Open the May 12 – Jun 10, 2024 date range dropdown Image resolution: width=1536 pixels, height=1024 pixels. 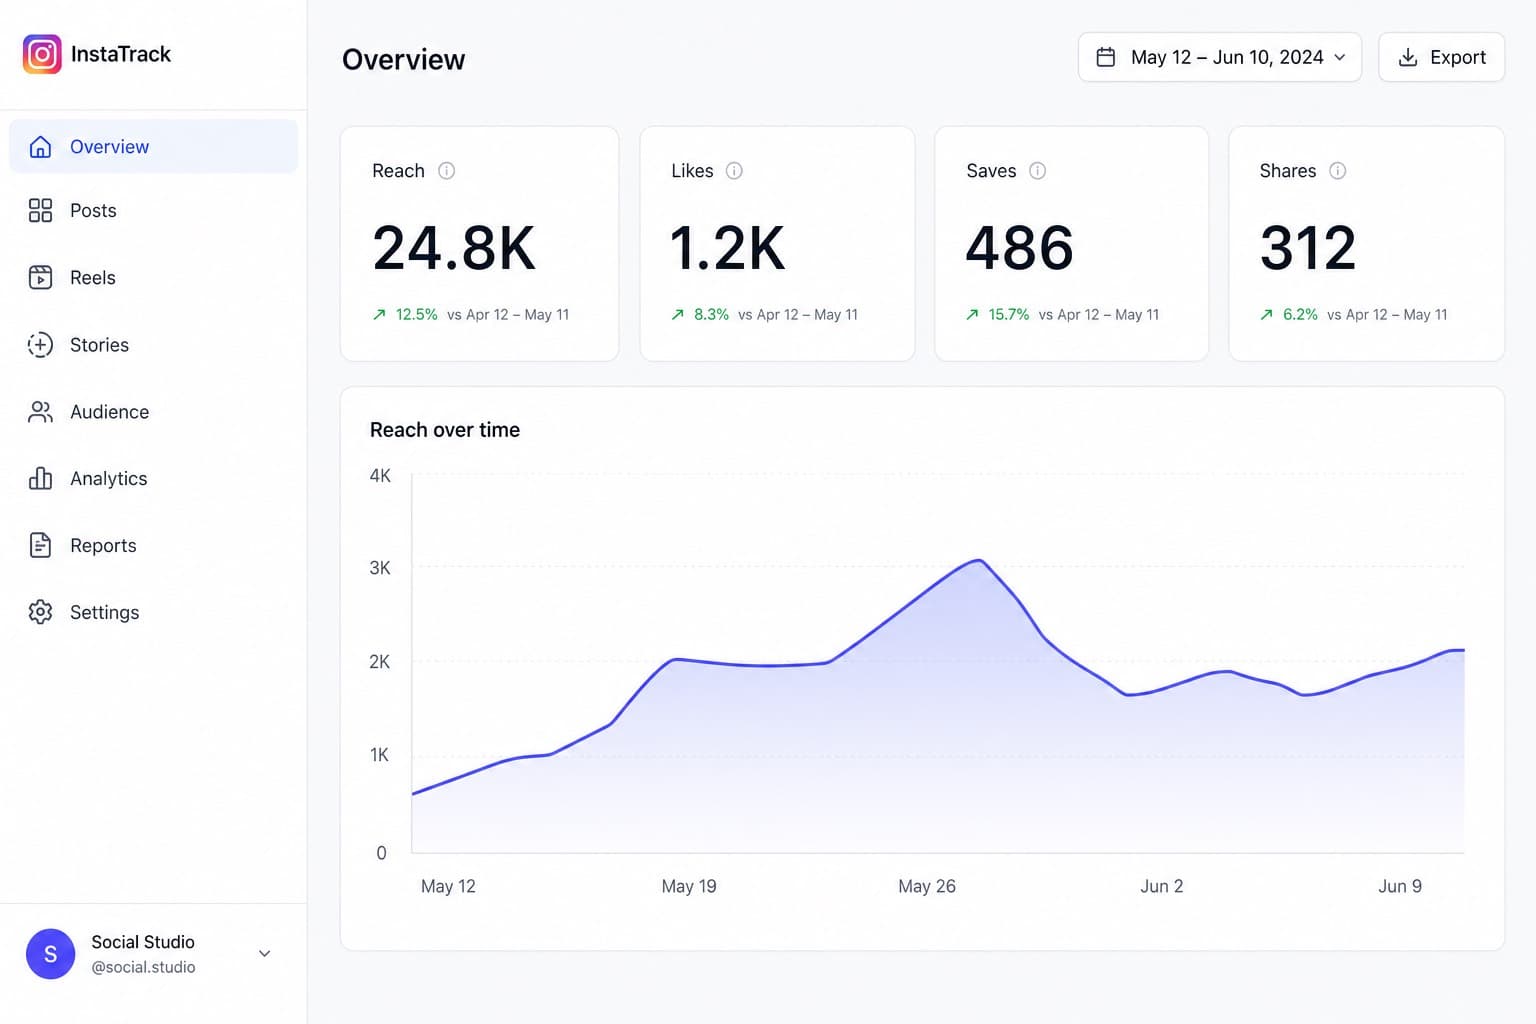click(1220, 57)
